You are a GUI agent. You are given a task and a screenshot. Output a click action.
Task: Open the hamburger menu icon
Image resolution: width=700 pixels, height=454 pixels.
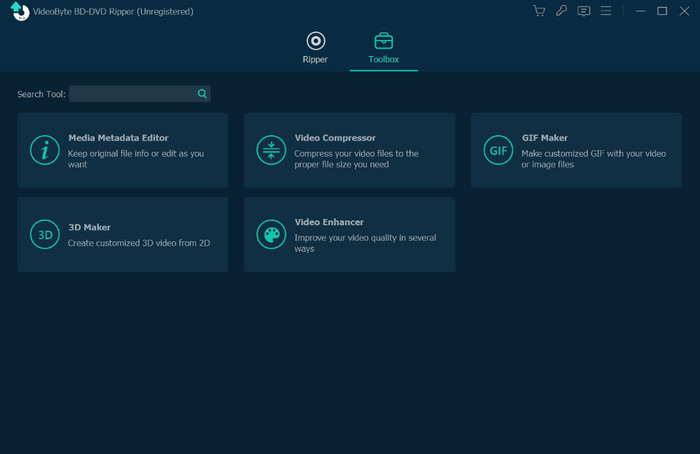tap(606, 11)
